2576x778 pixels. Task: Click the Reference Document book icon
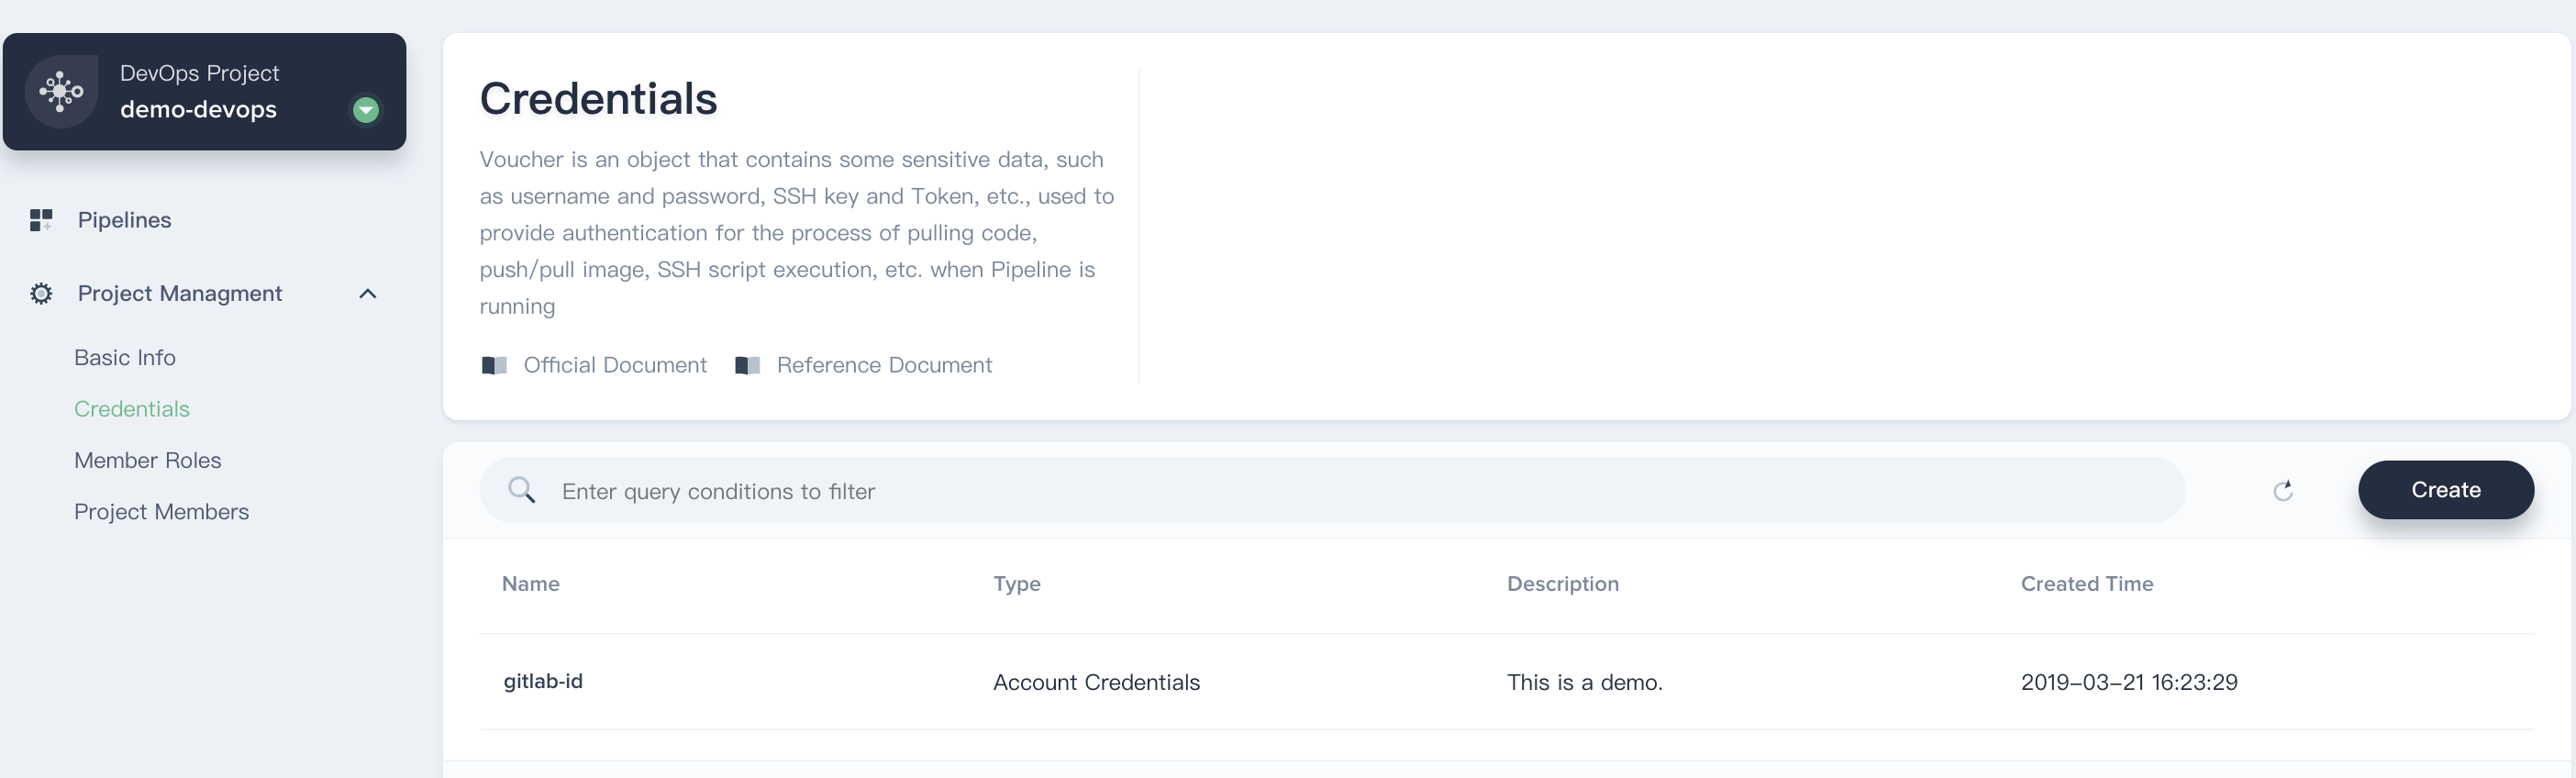(x=747, y=365)
